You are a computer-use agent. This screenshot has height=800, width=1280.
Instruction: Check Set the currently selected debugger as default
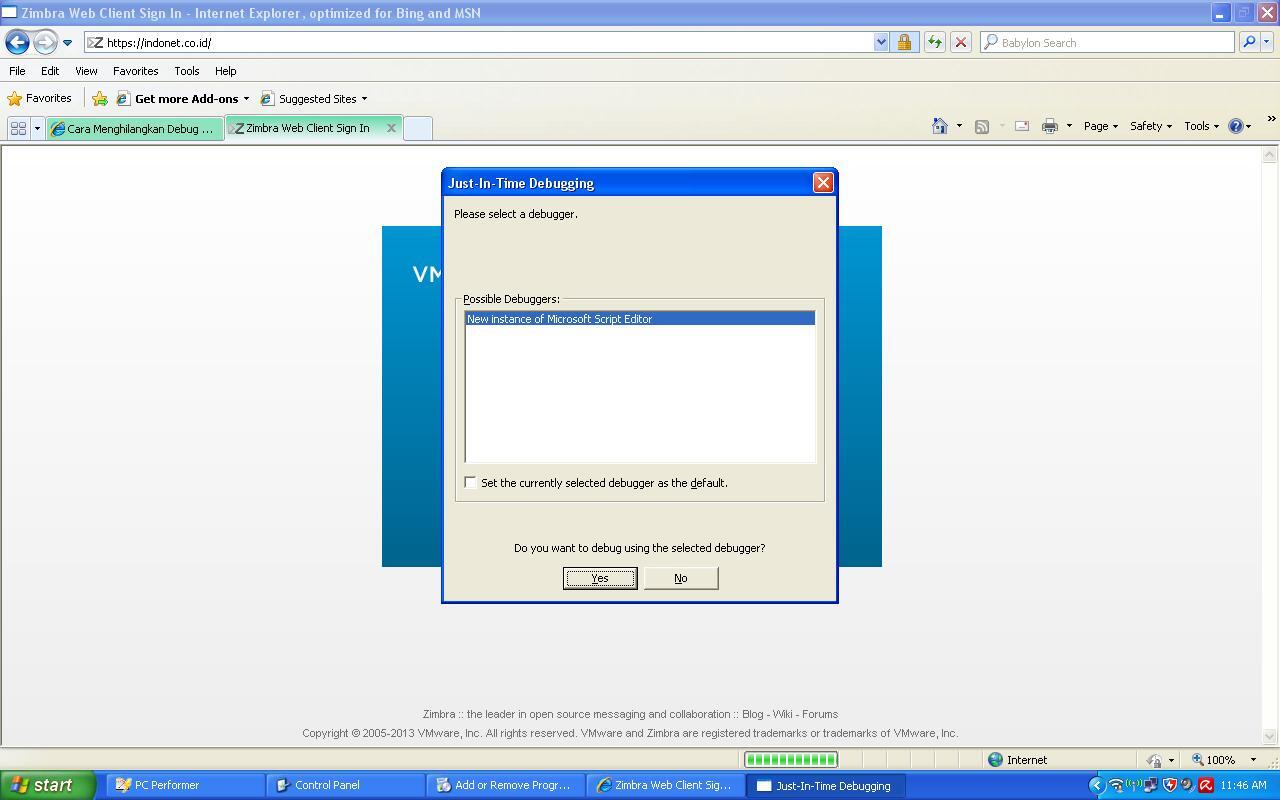tap(470, 482)
